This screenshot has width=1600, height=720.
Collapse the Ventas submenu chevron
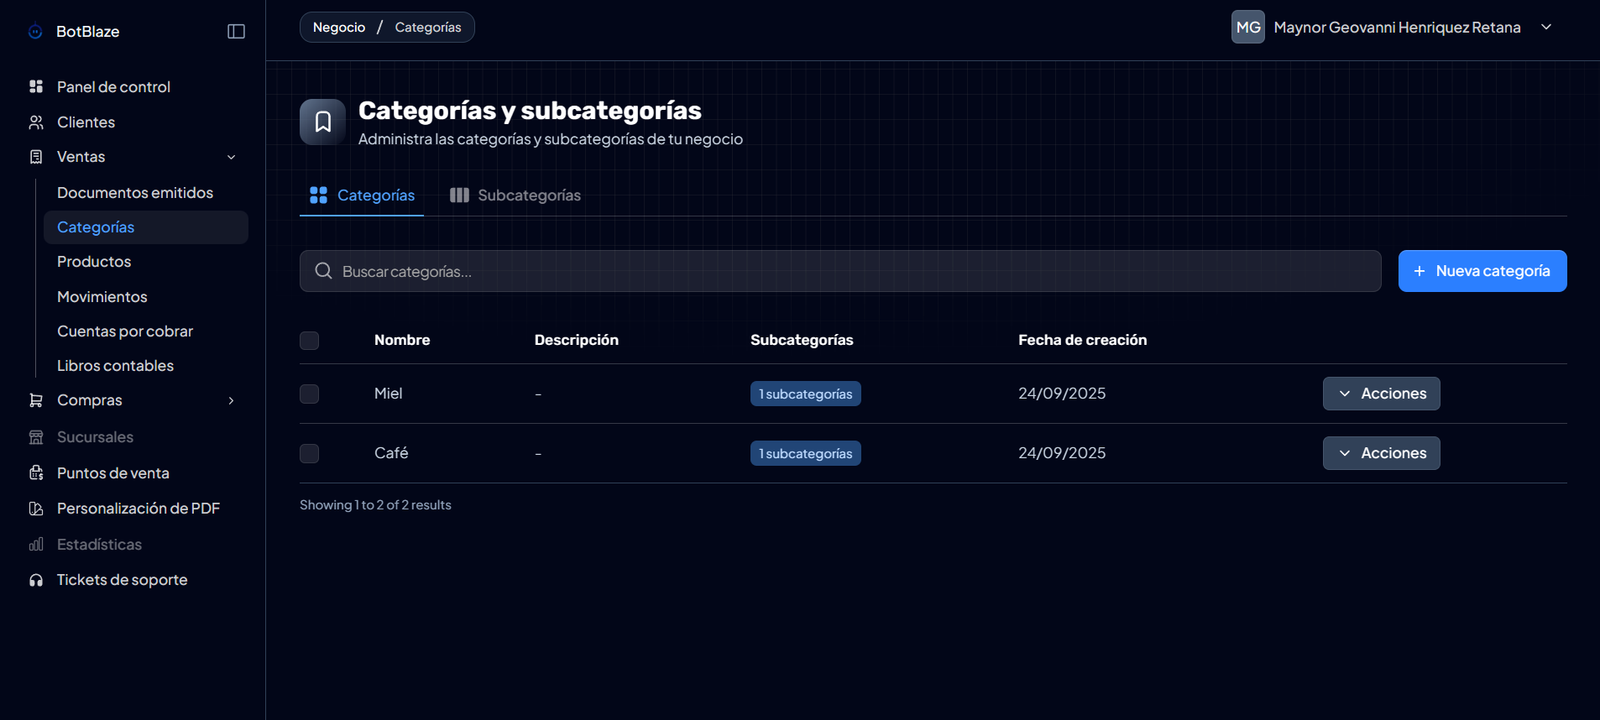pos(231,157)
